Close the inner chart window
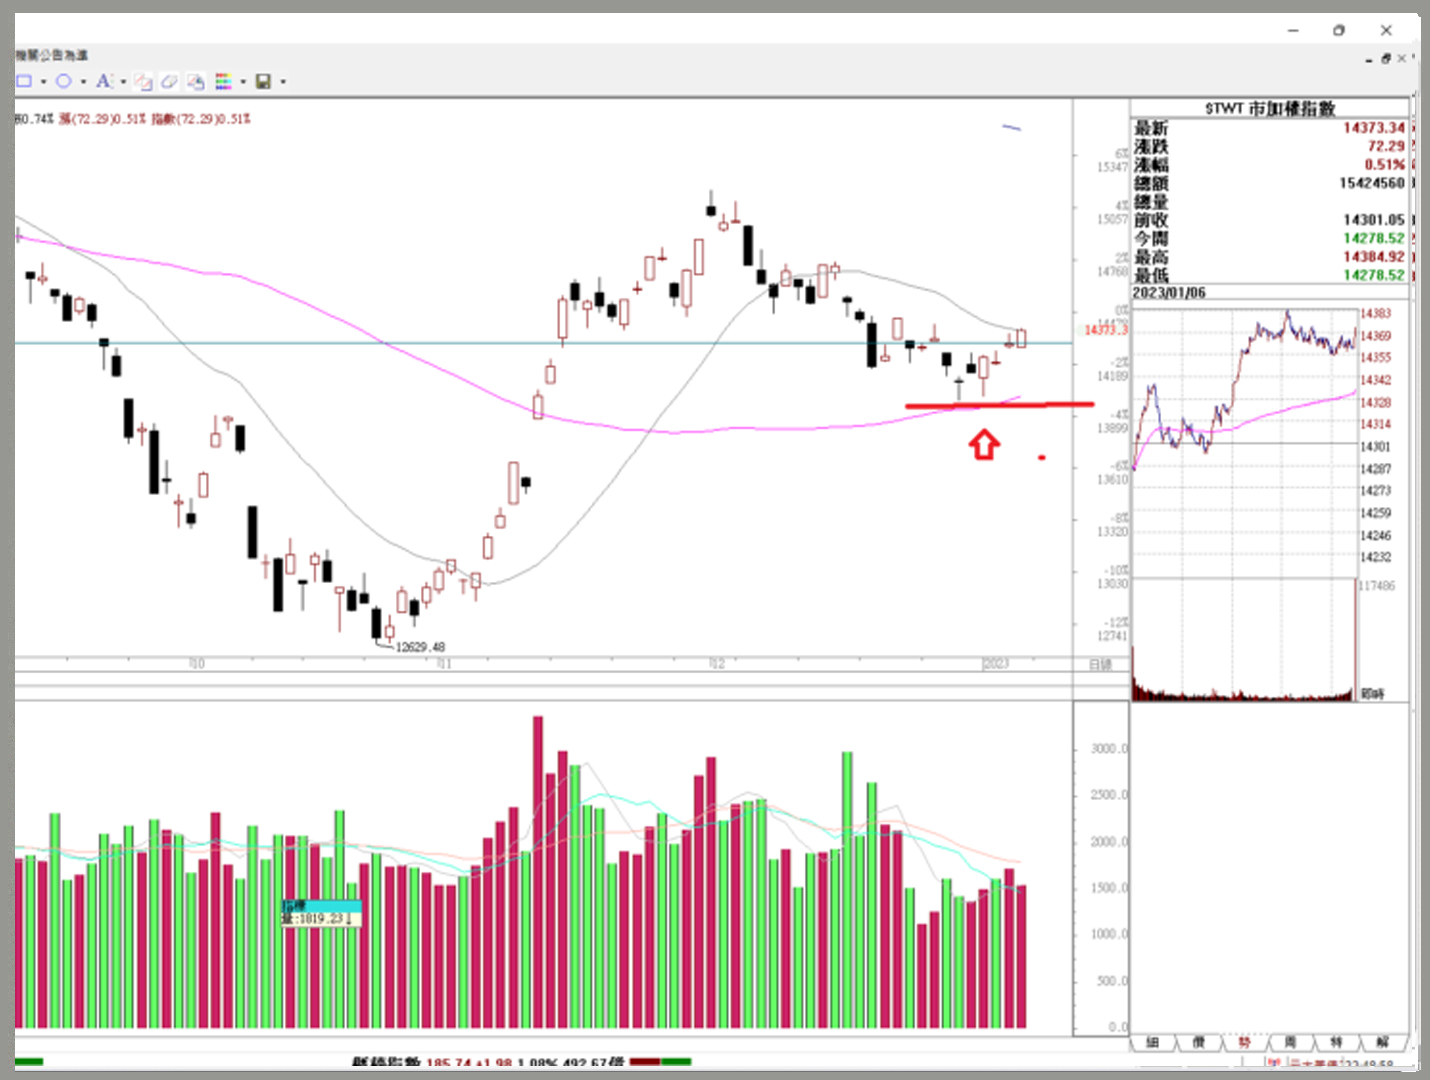This screenshot has width=1430, height=1080. (x=1402, y=58)
